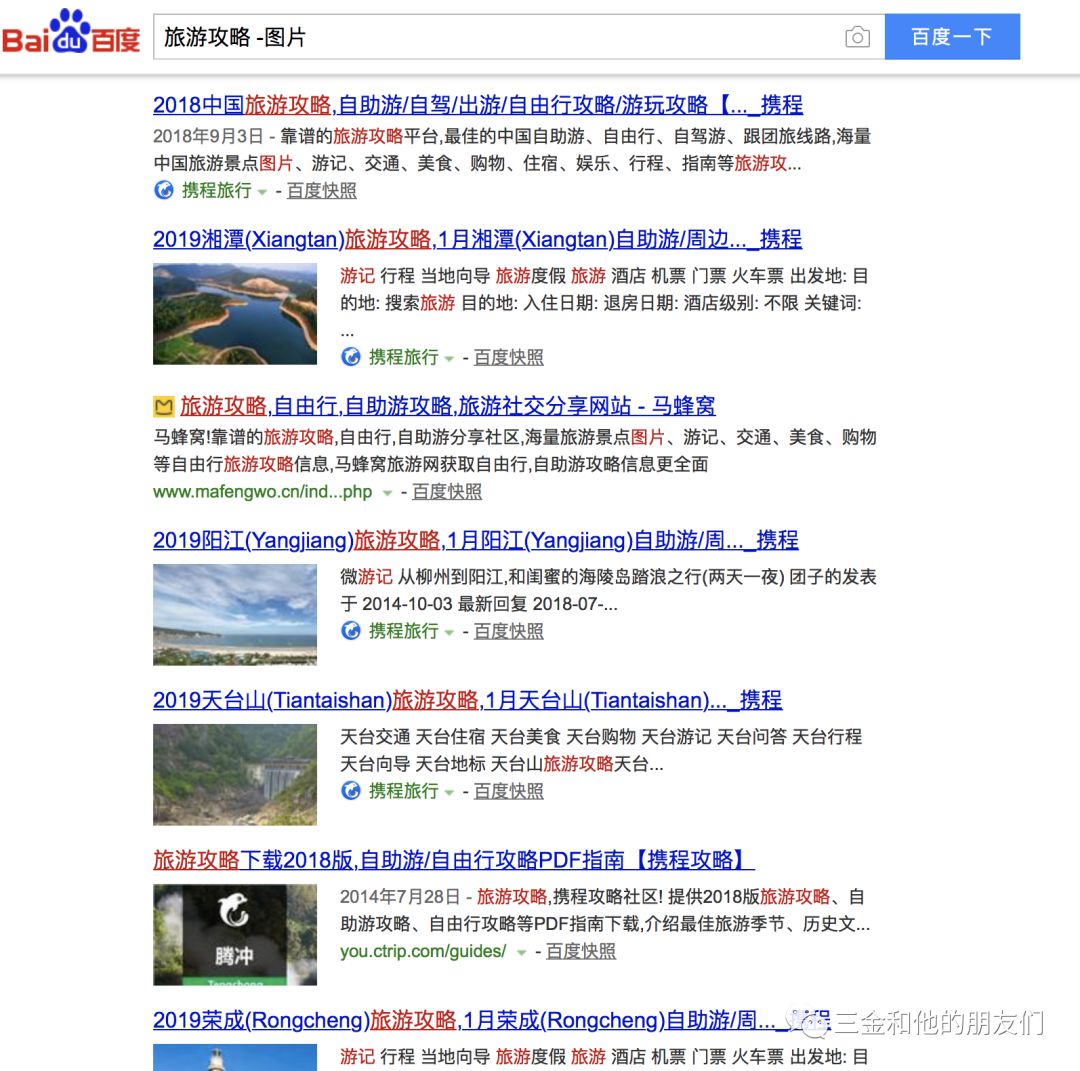1080x1071 pixels.
Task: Open 旅游攻略下载2018版 携程攻略 result title
Action: [454, 860]
